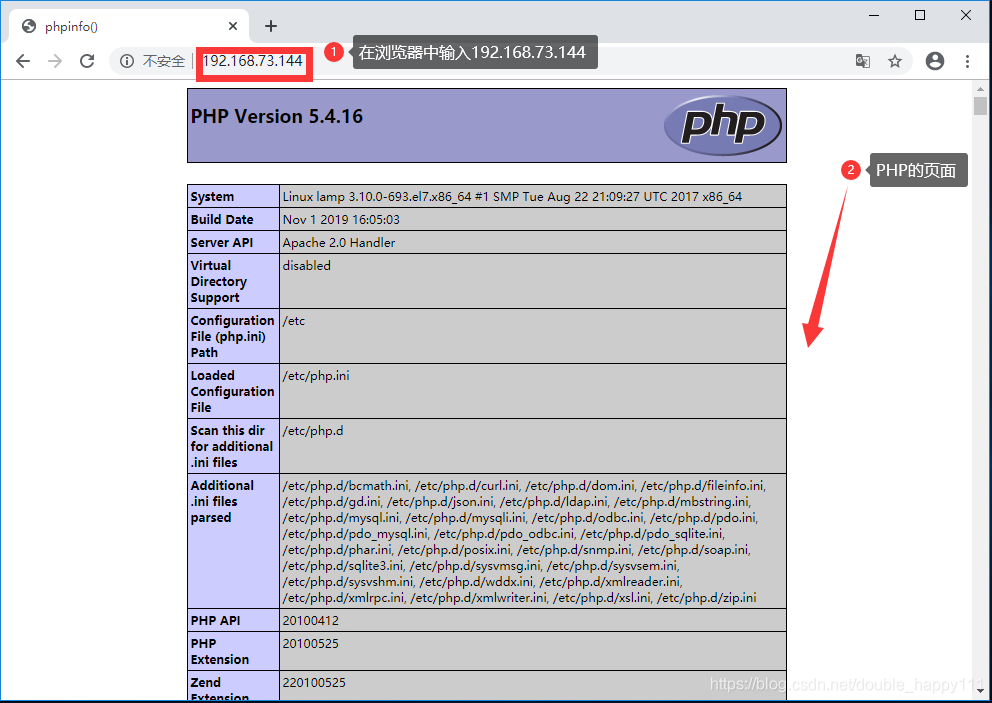992x703 pixels.
Task: Bookmark this page with the star
Action: click(x=895, y=61)
